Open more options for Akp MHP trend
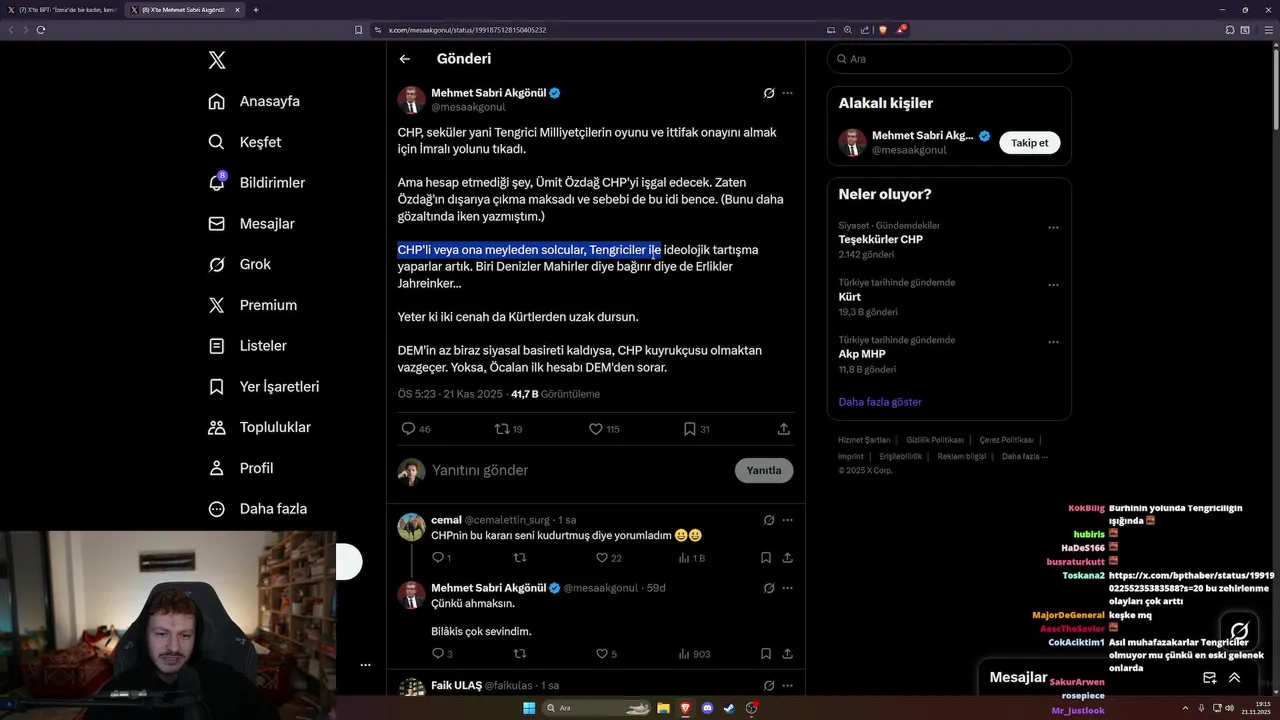 click(x=1053, y=342)
